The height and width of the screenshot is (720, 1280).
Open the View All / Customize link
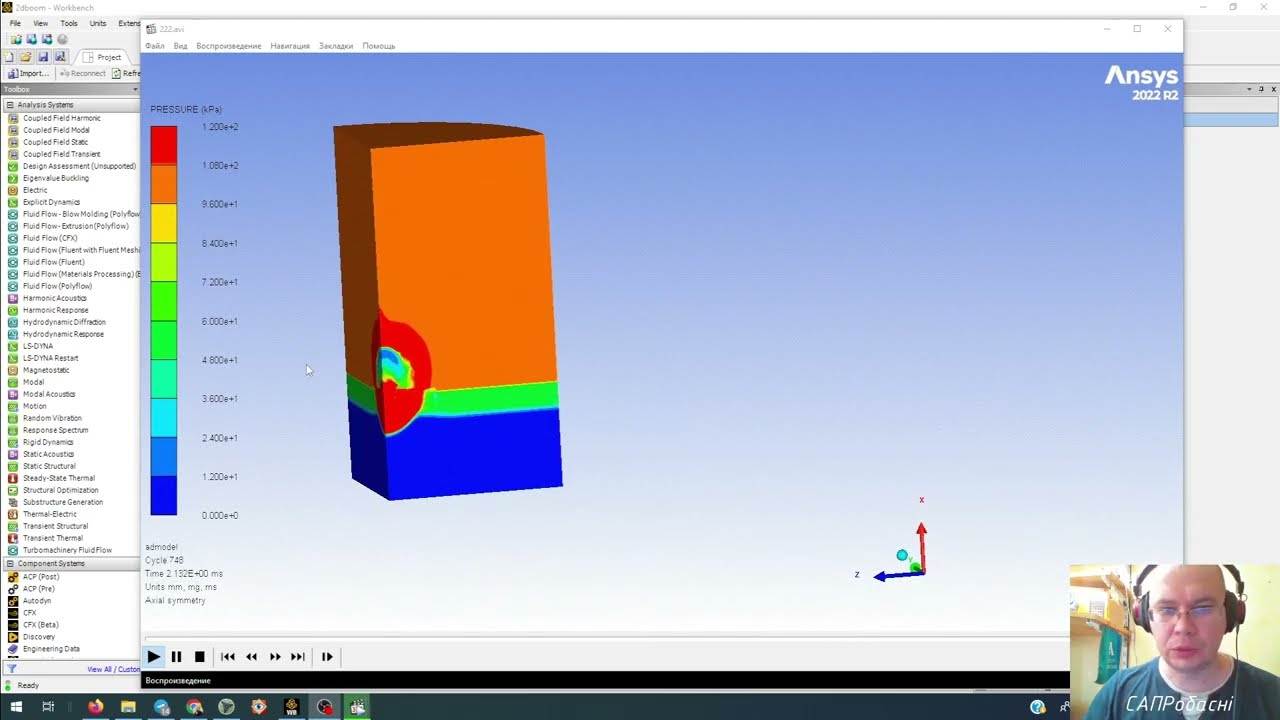pyautogui.click(x=113, y=669)
